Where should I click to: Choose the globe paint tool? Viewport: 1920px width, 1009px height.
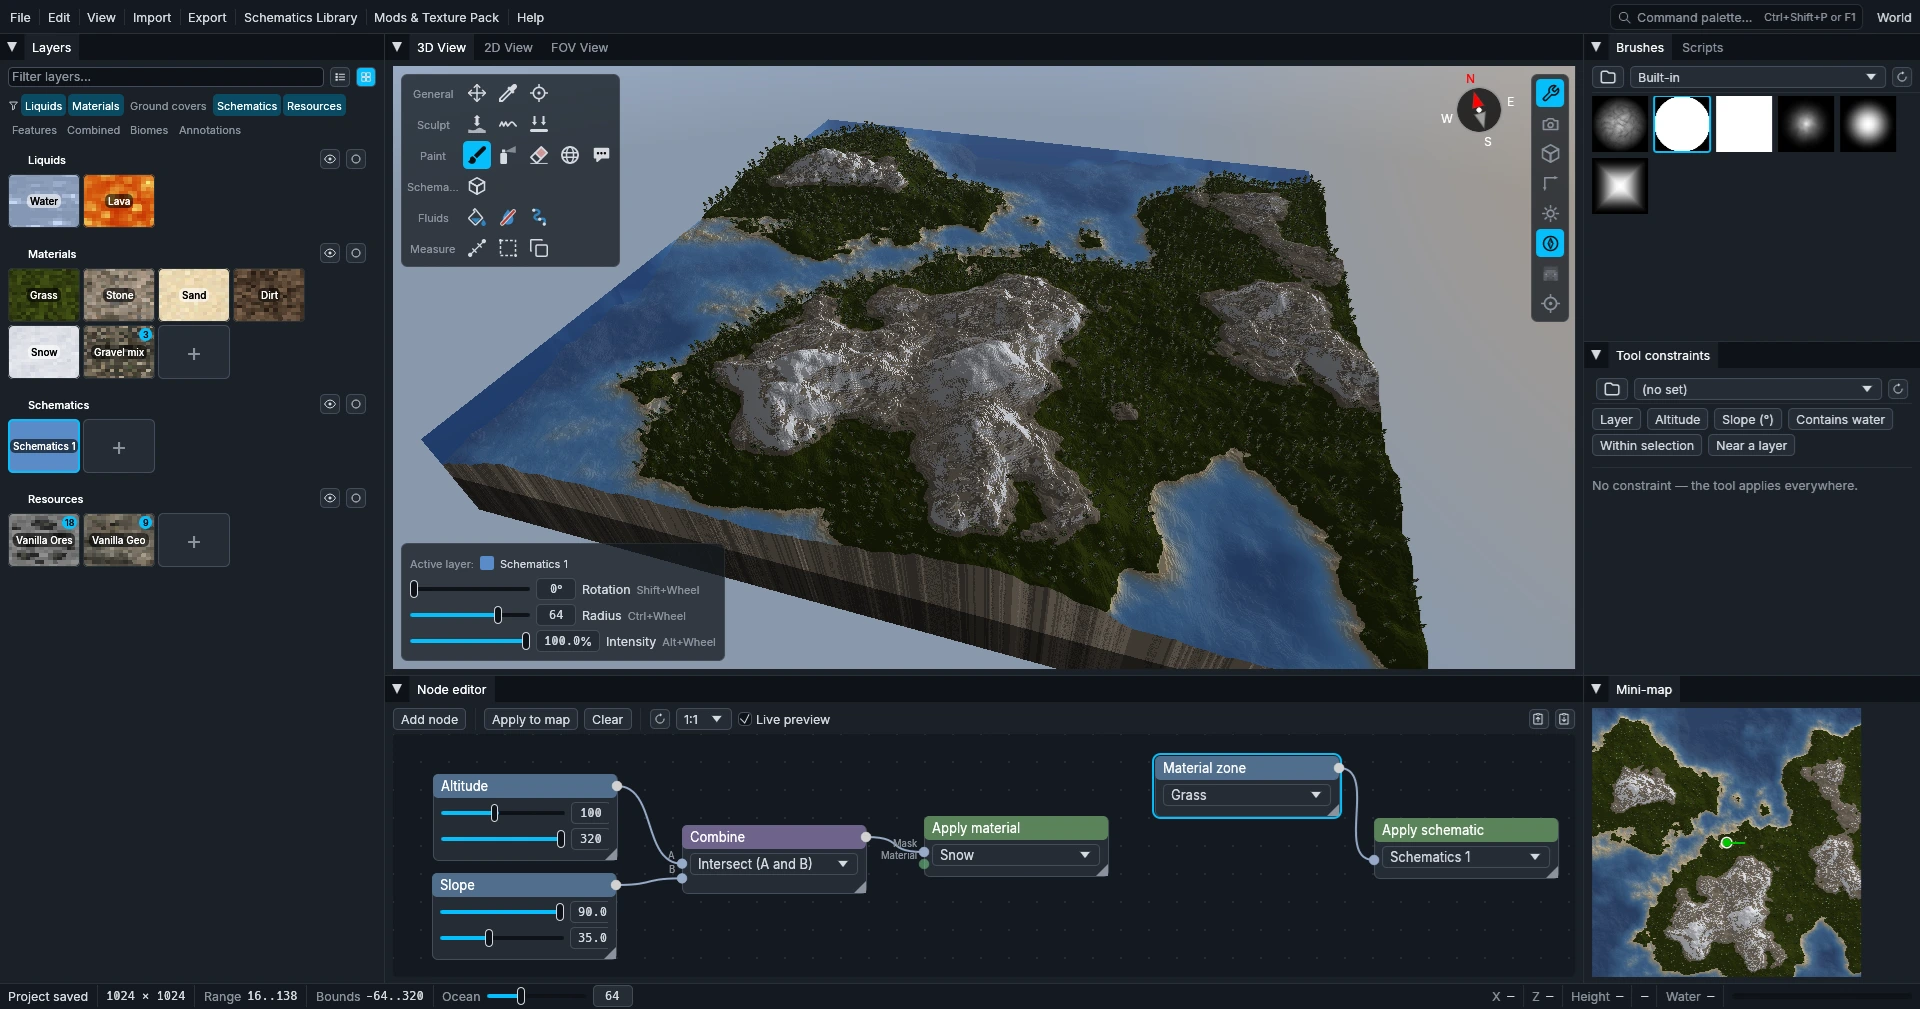570,155
